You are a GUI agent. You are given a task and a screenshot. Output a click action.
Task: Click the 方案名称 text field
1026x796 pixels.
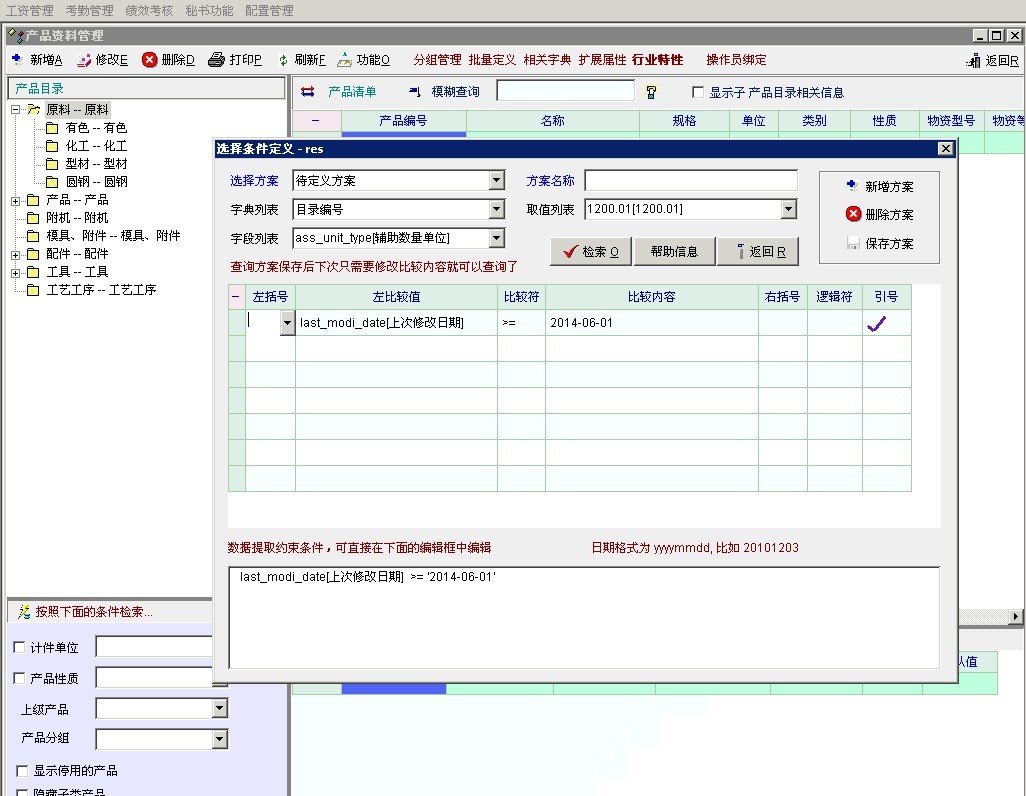pyautogui.click(x=691, y=181)
